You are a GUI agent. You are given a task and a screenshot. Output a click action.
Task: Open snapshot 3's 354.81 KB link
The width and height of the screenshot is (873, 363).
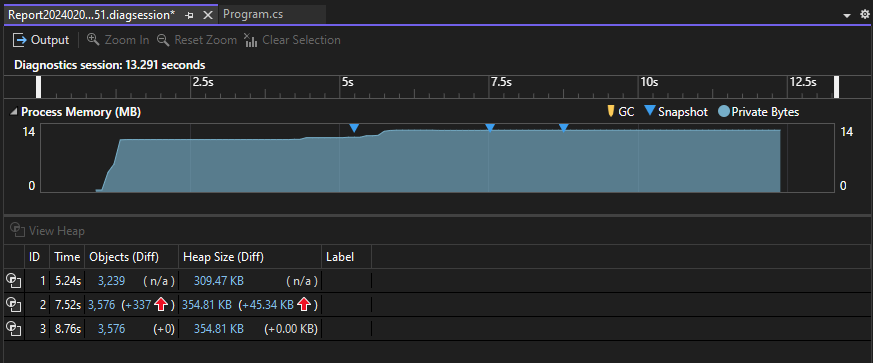click(219, 329)
